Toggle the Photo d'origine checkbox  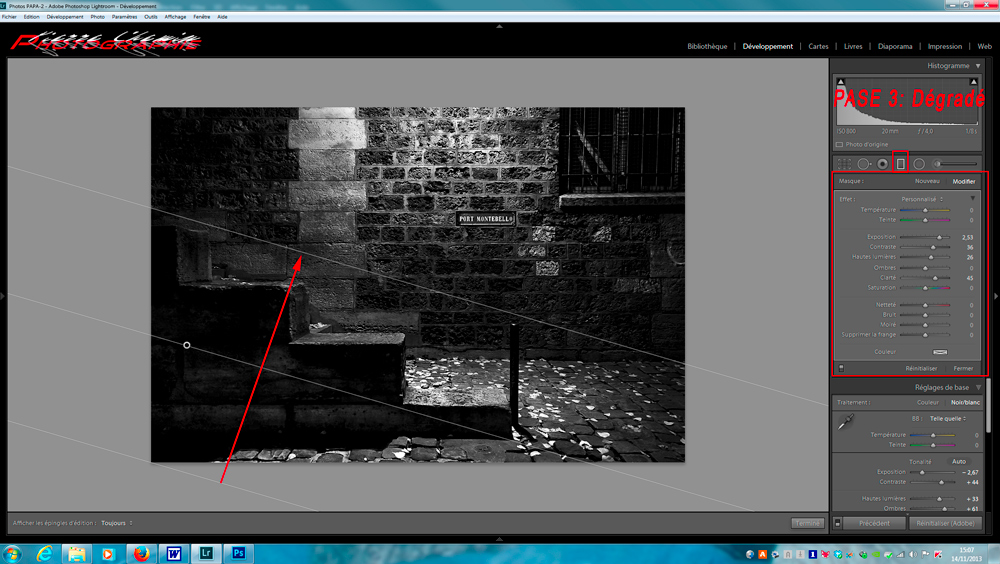(x=839, y=145)
